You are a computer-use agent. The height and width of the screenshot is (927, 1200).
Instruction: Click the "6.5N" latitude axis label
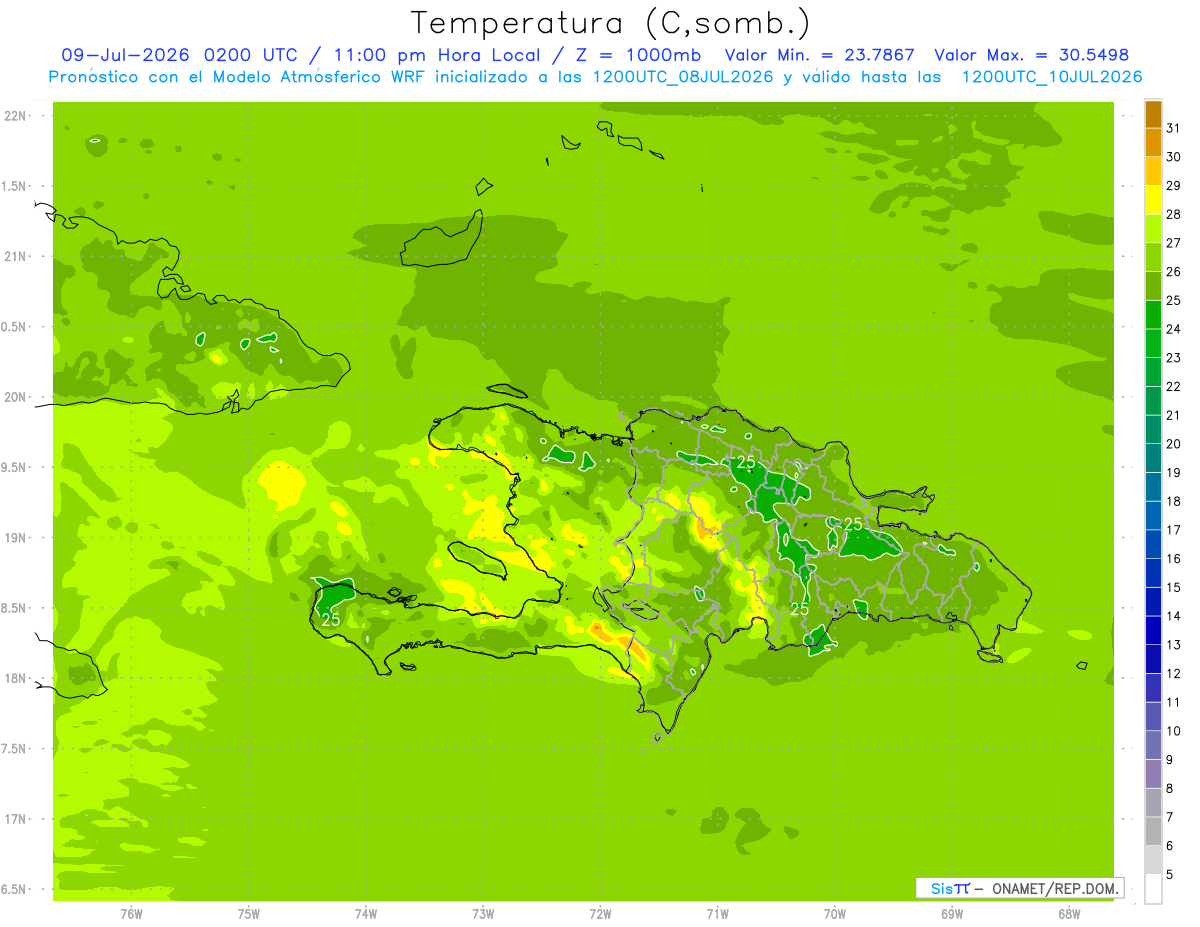coord(15,889)
